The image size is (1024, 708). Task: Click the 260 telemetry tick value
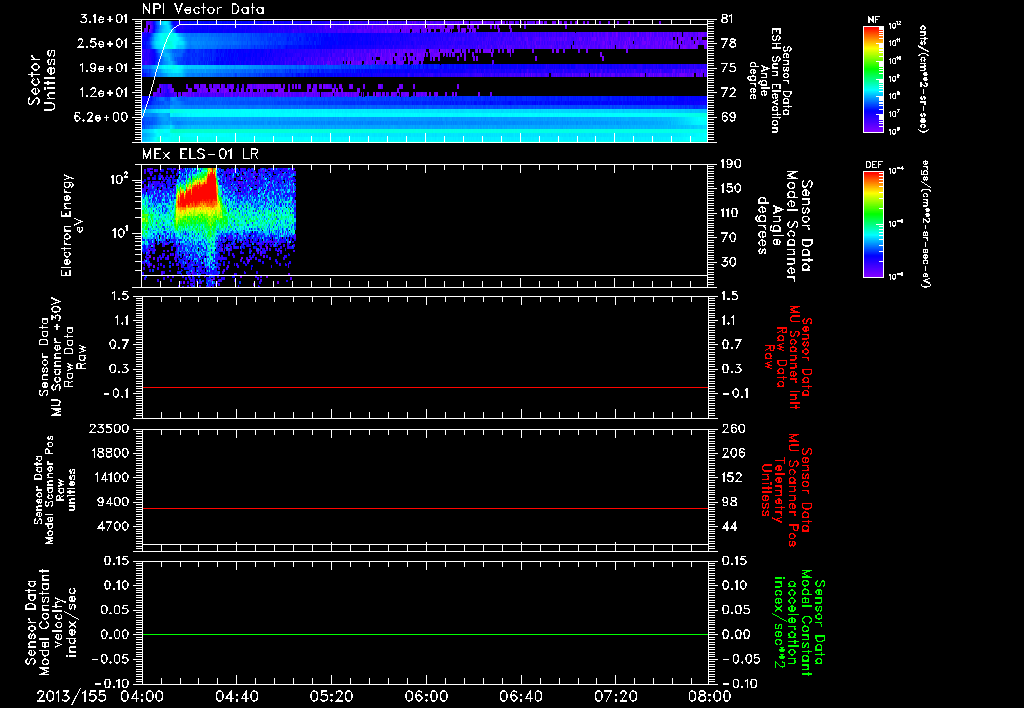(x=731, y=429)
